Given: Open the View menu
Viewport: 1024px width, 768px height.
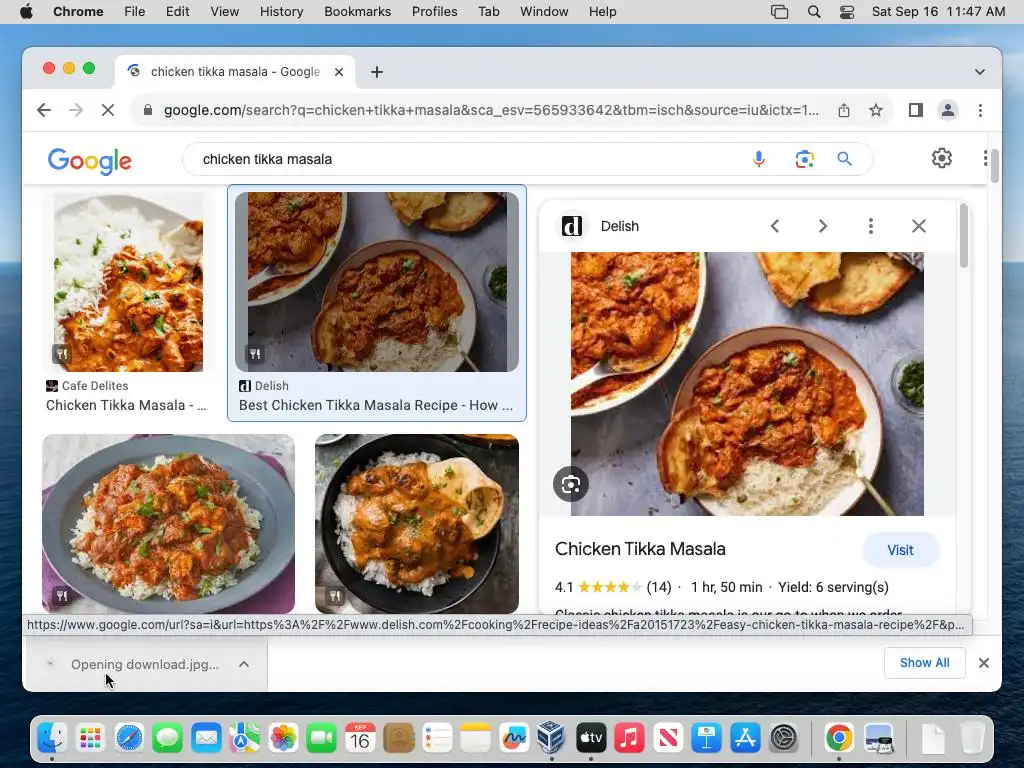Looking at the screenshot, I should click(225, 12).
